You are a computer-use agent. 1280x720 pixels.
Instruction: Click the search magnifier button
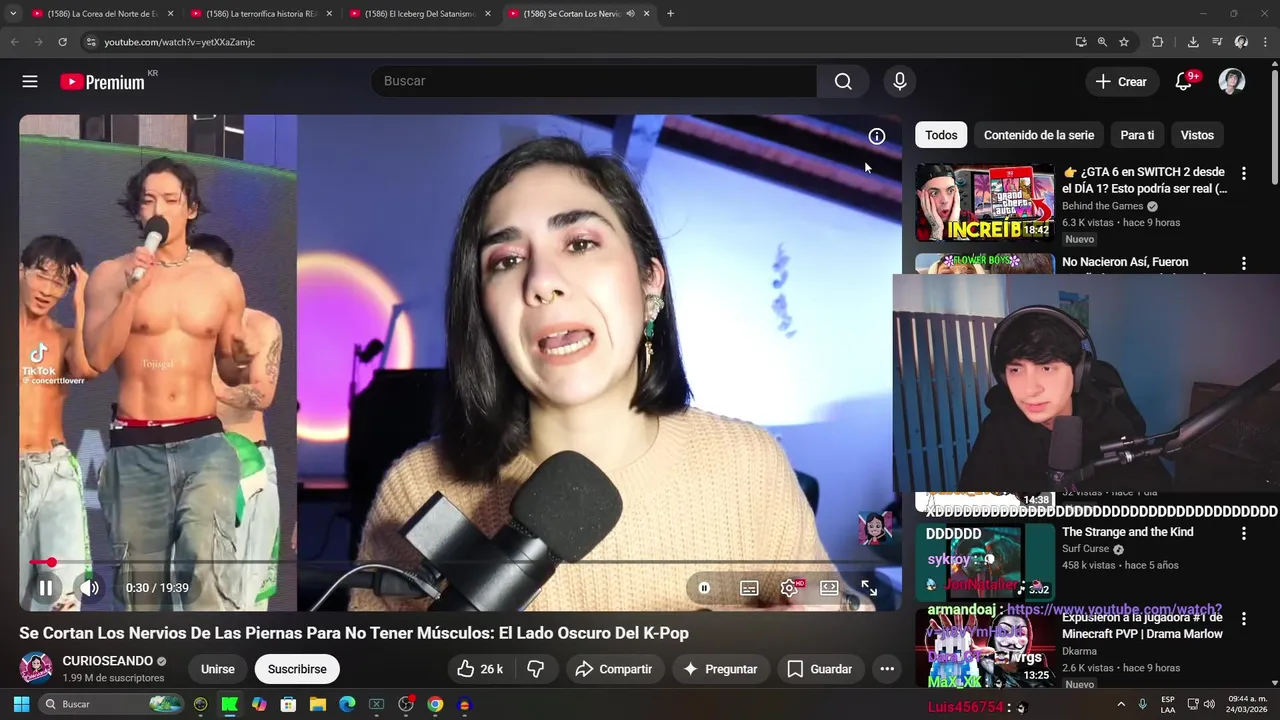click(843, 82)
